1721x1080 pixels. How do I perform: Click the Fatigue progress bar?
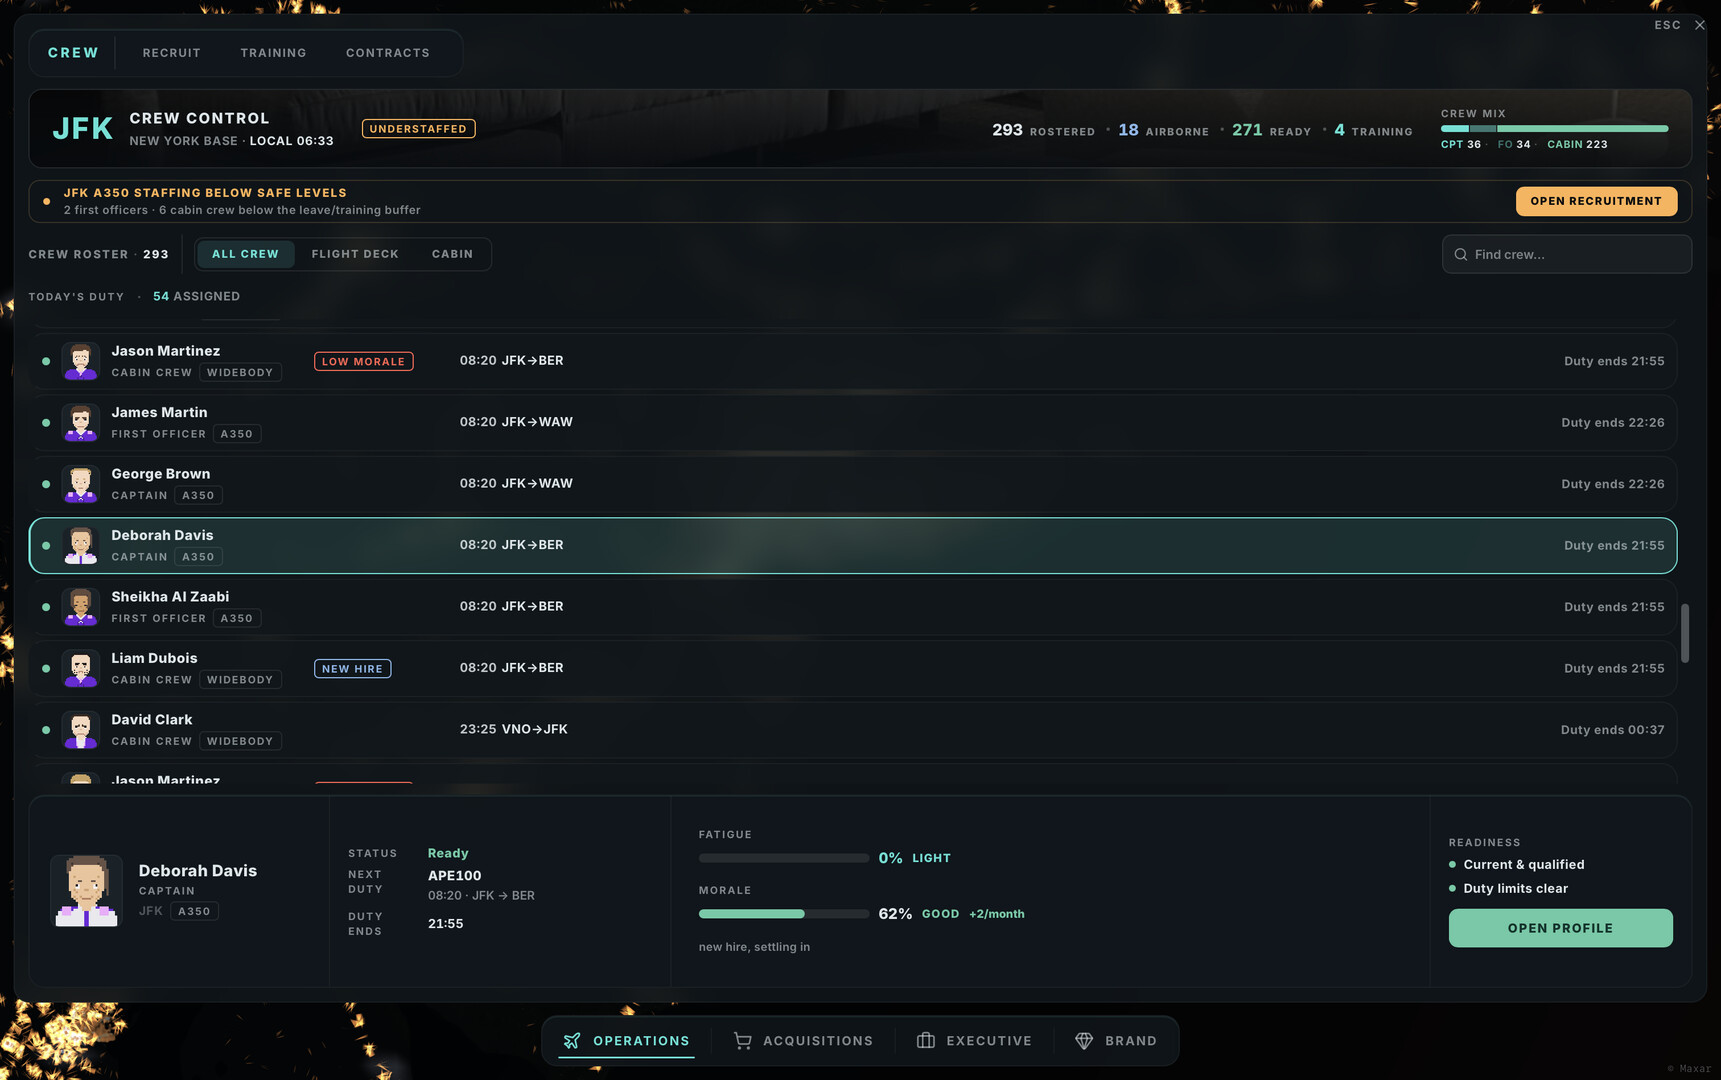coord(783,858)
